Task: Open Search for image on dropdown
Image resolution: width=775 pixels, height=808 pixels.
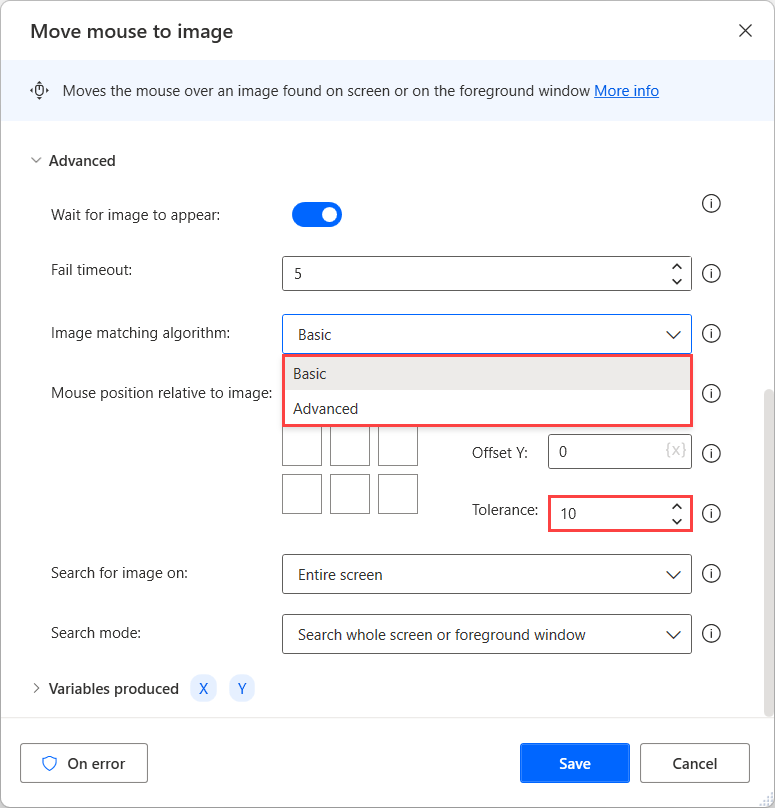Action: point(487,575)
